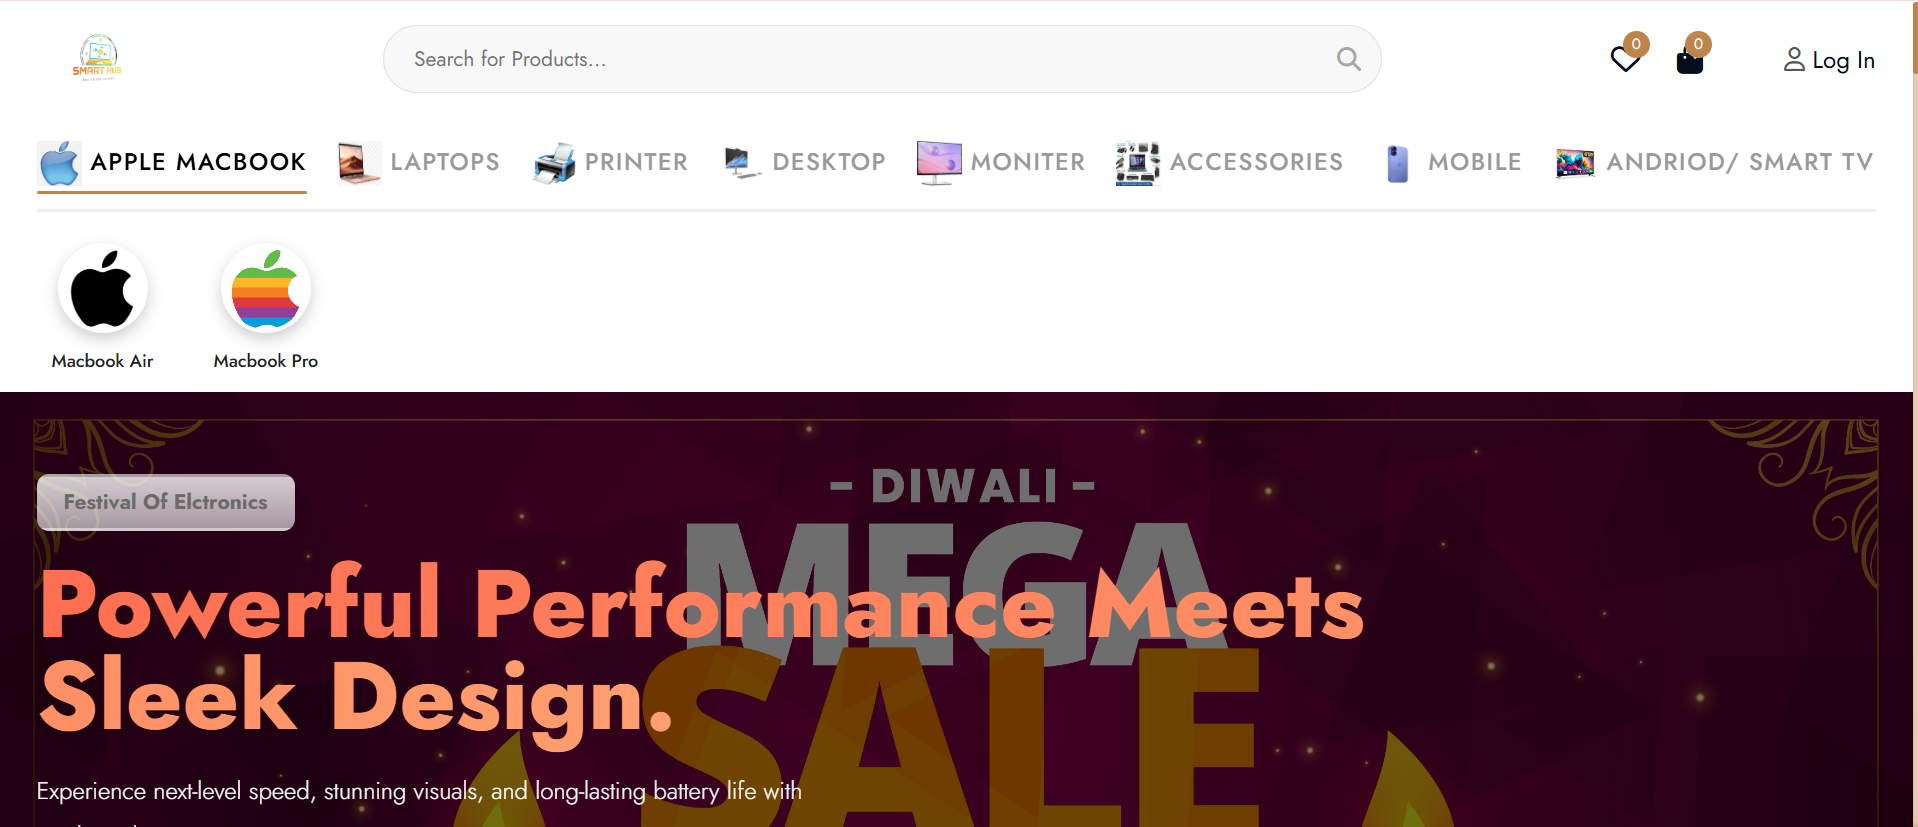Select the Macbook Pro rainbow Apple thumbnail

tap(266, 289)
